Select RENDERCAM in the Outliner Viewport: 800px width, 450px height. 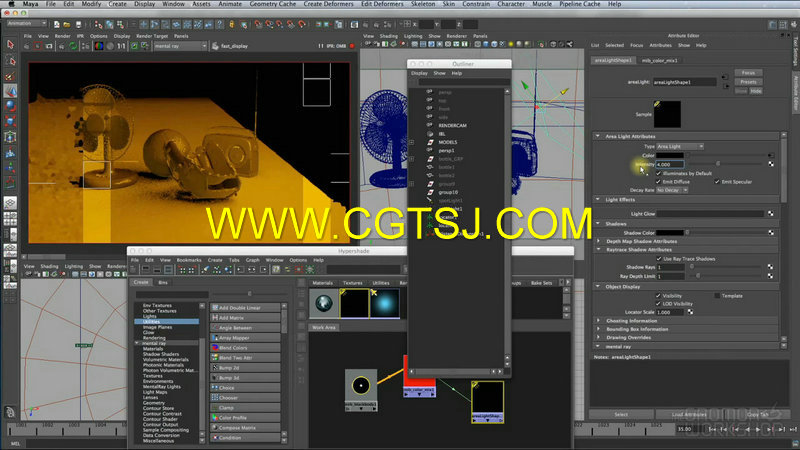[452, 126]
